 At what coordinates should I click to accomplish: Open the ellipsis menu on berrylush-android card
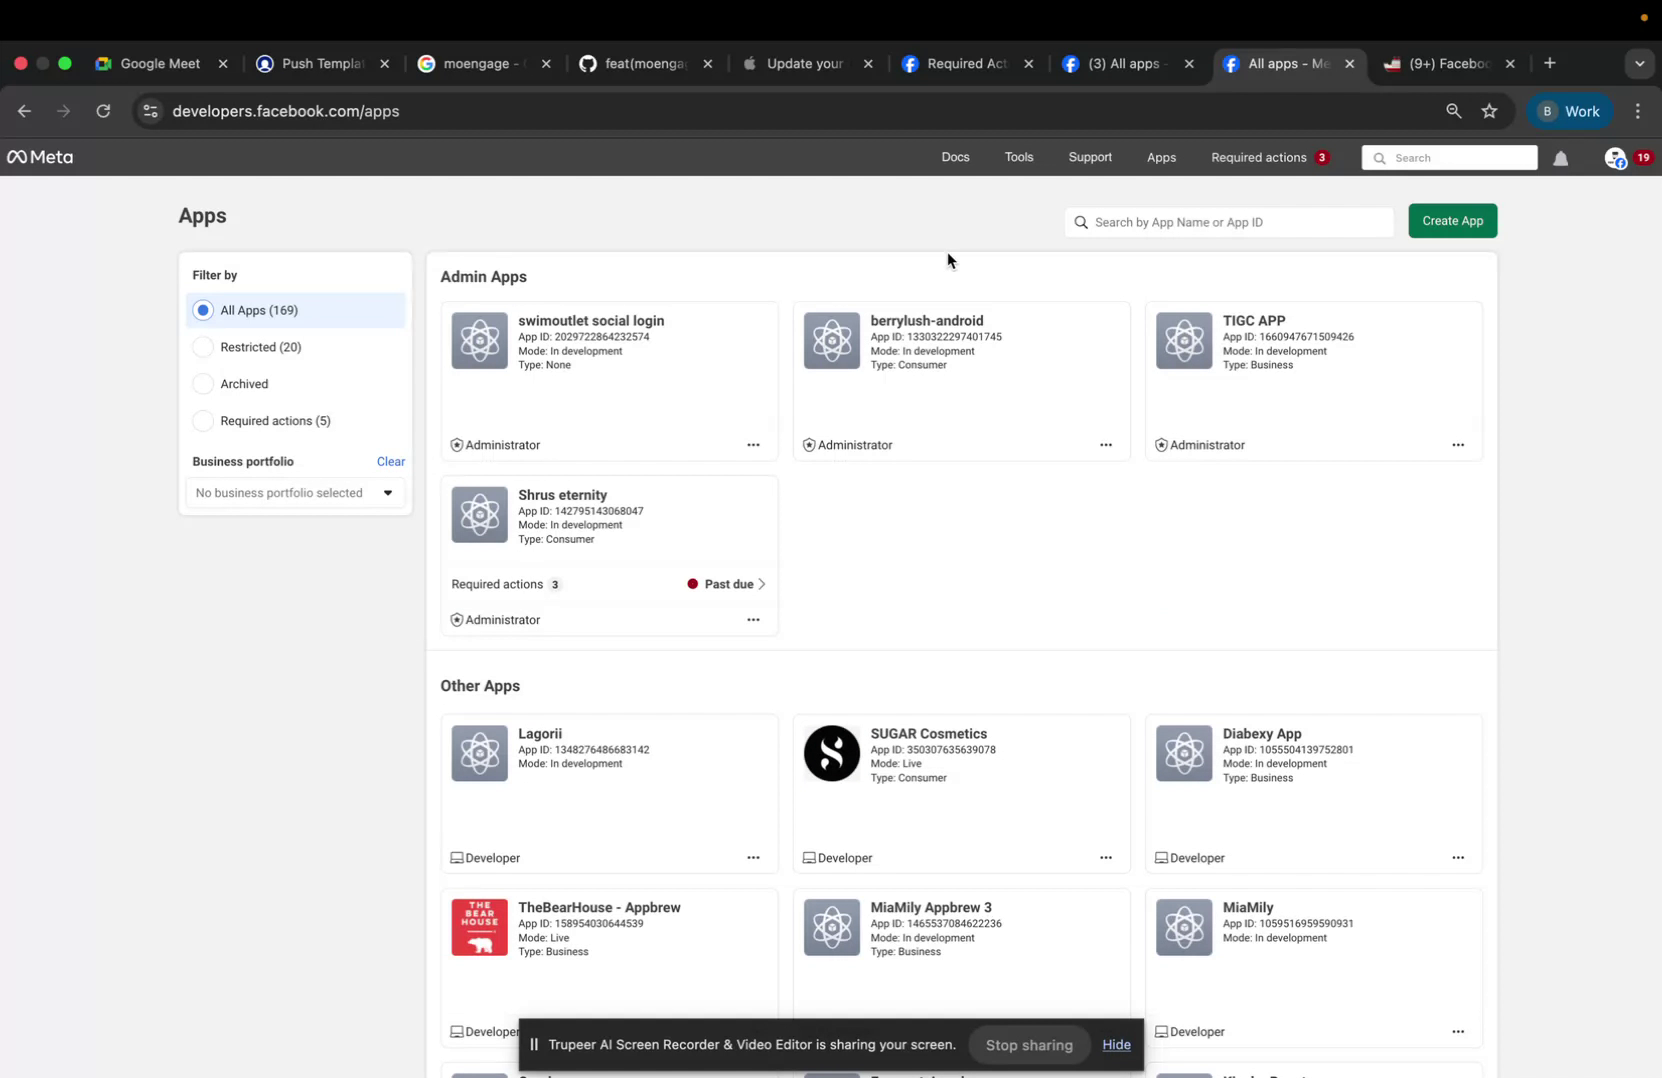pyautogui.click(x=1106, y=445)
